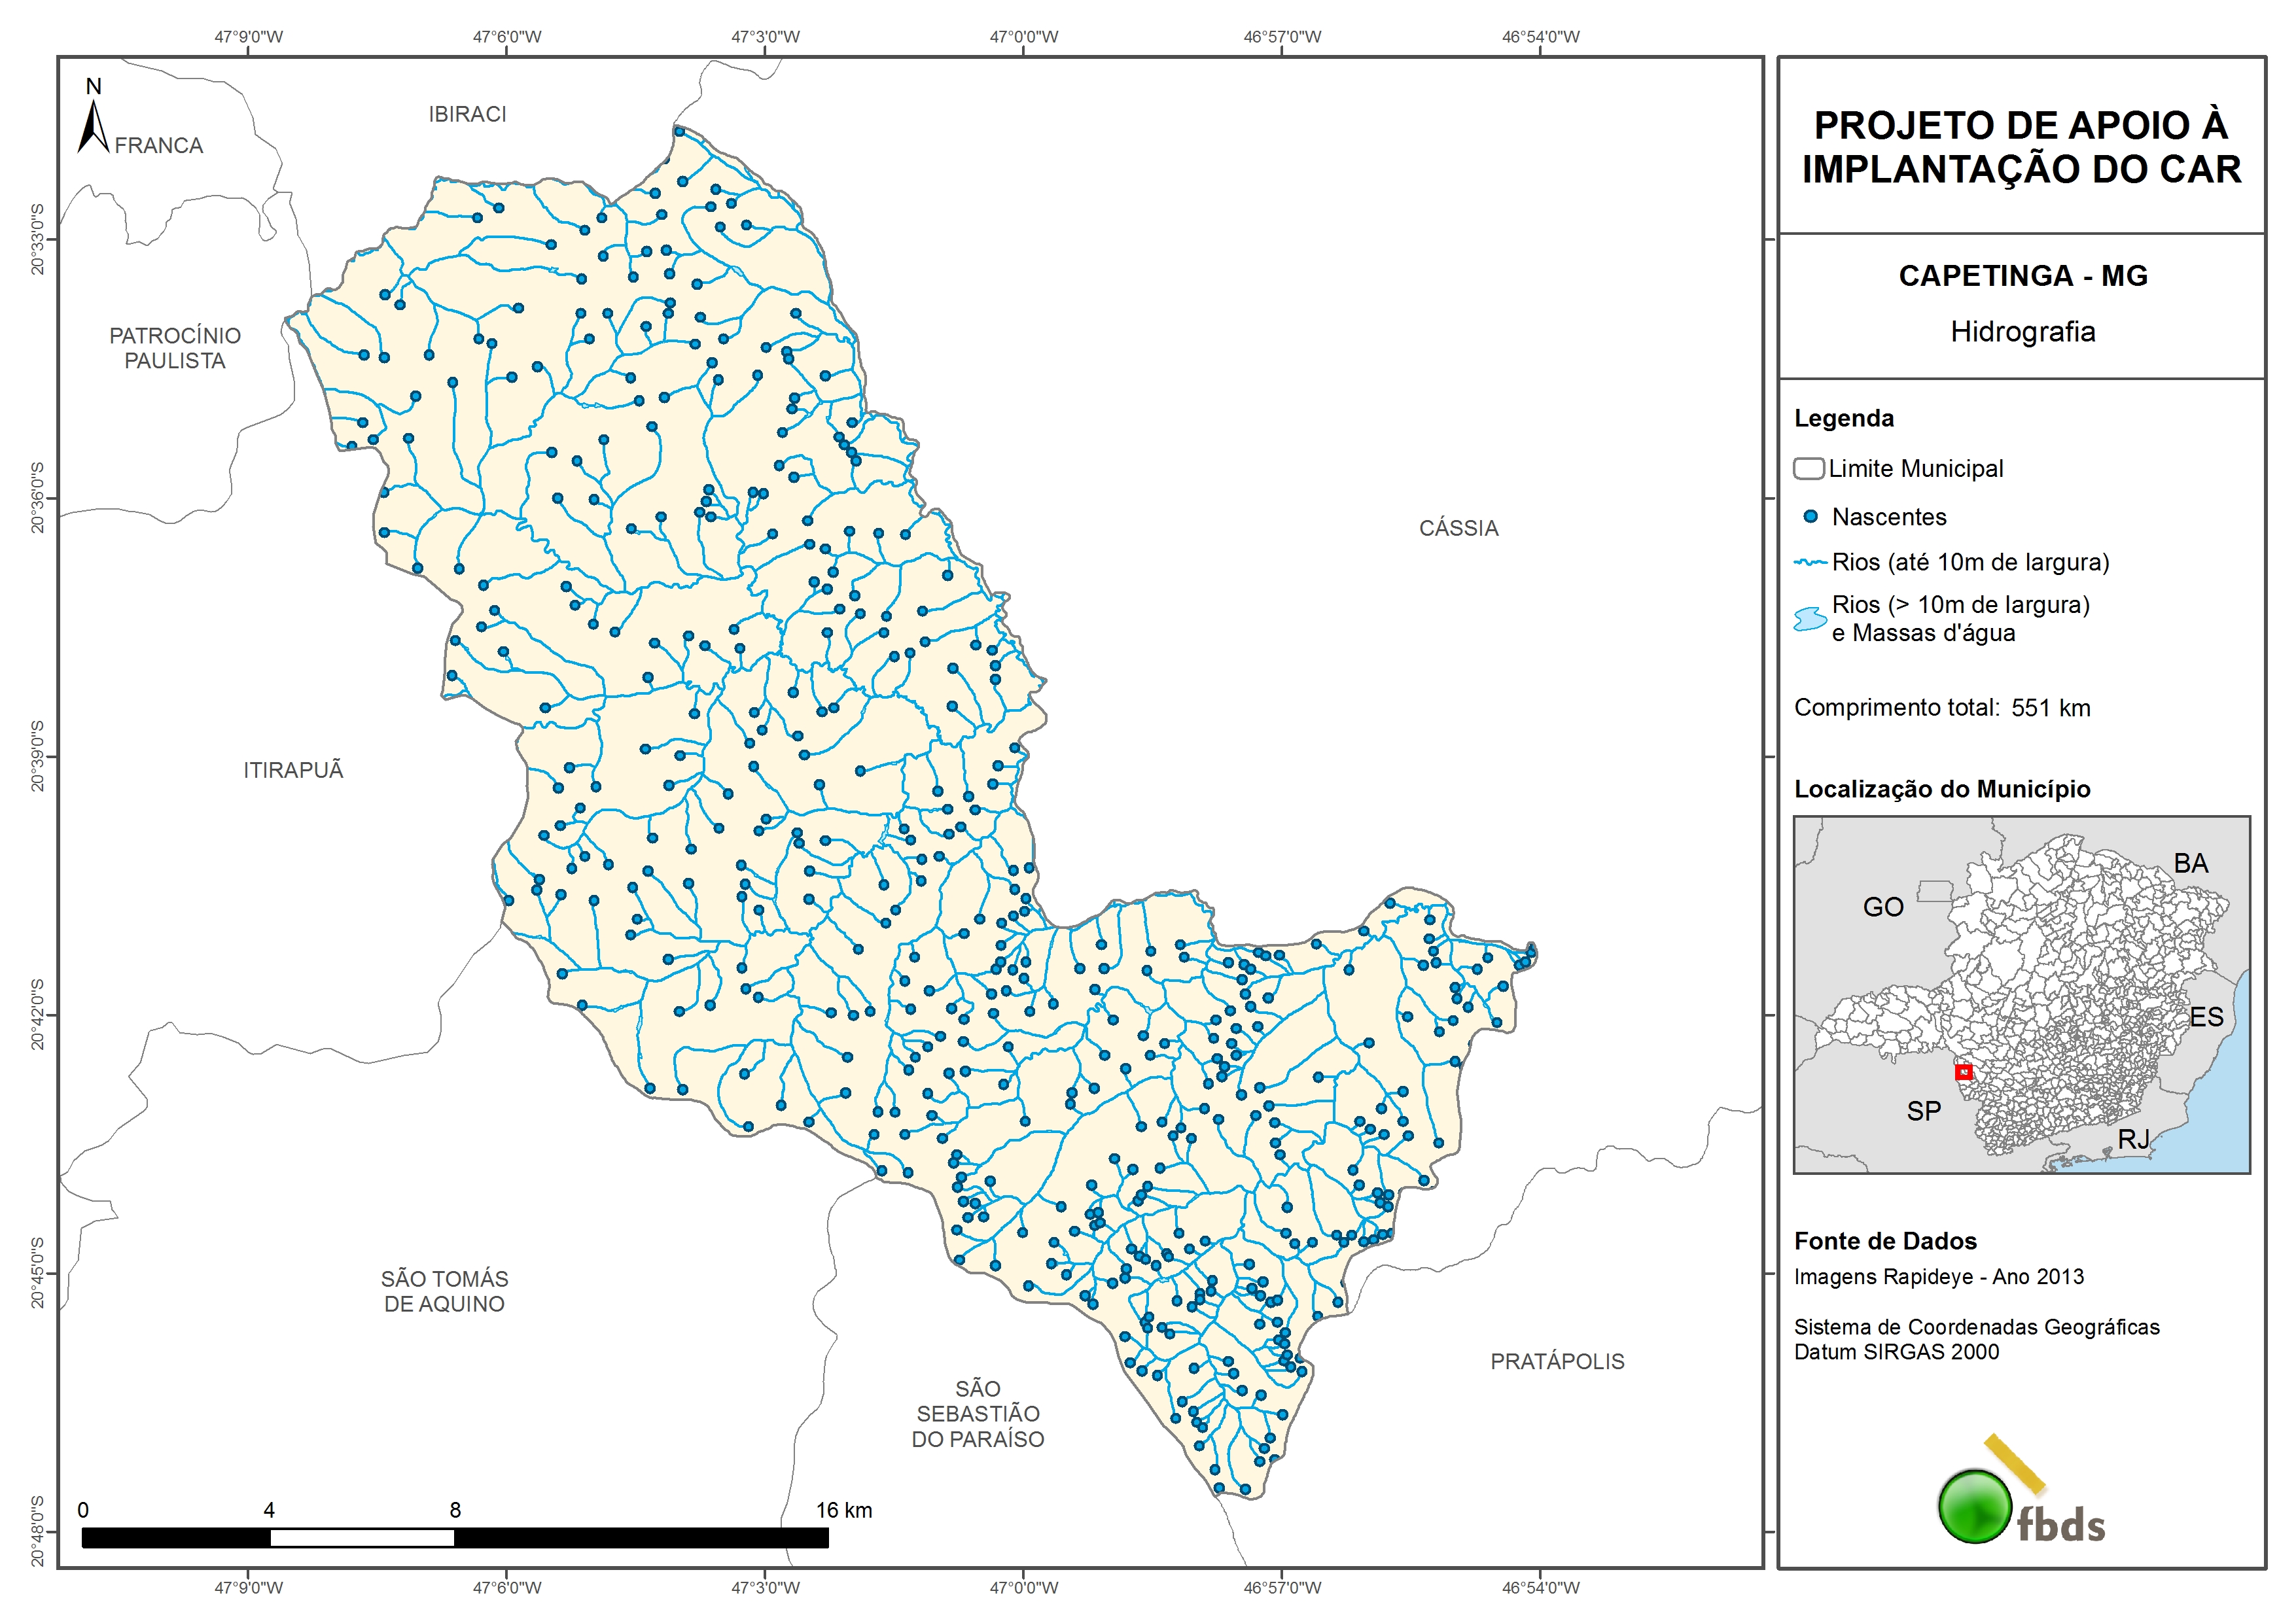Click the Comprimento total 551 km text
The width and height of the screenshot is (2296, 1623).
(x=1941, y=708)
